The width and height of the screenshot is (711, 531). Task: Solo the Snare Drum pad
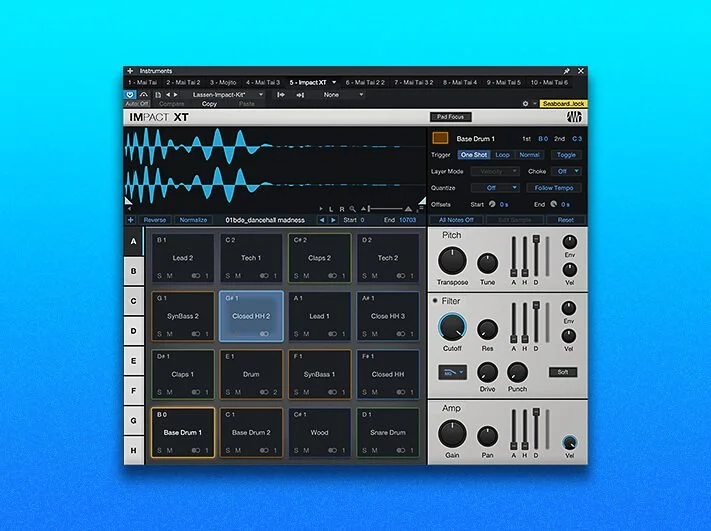tap(365, 450)
